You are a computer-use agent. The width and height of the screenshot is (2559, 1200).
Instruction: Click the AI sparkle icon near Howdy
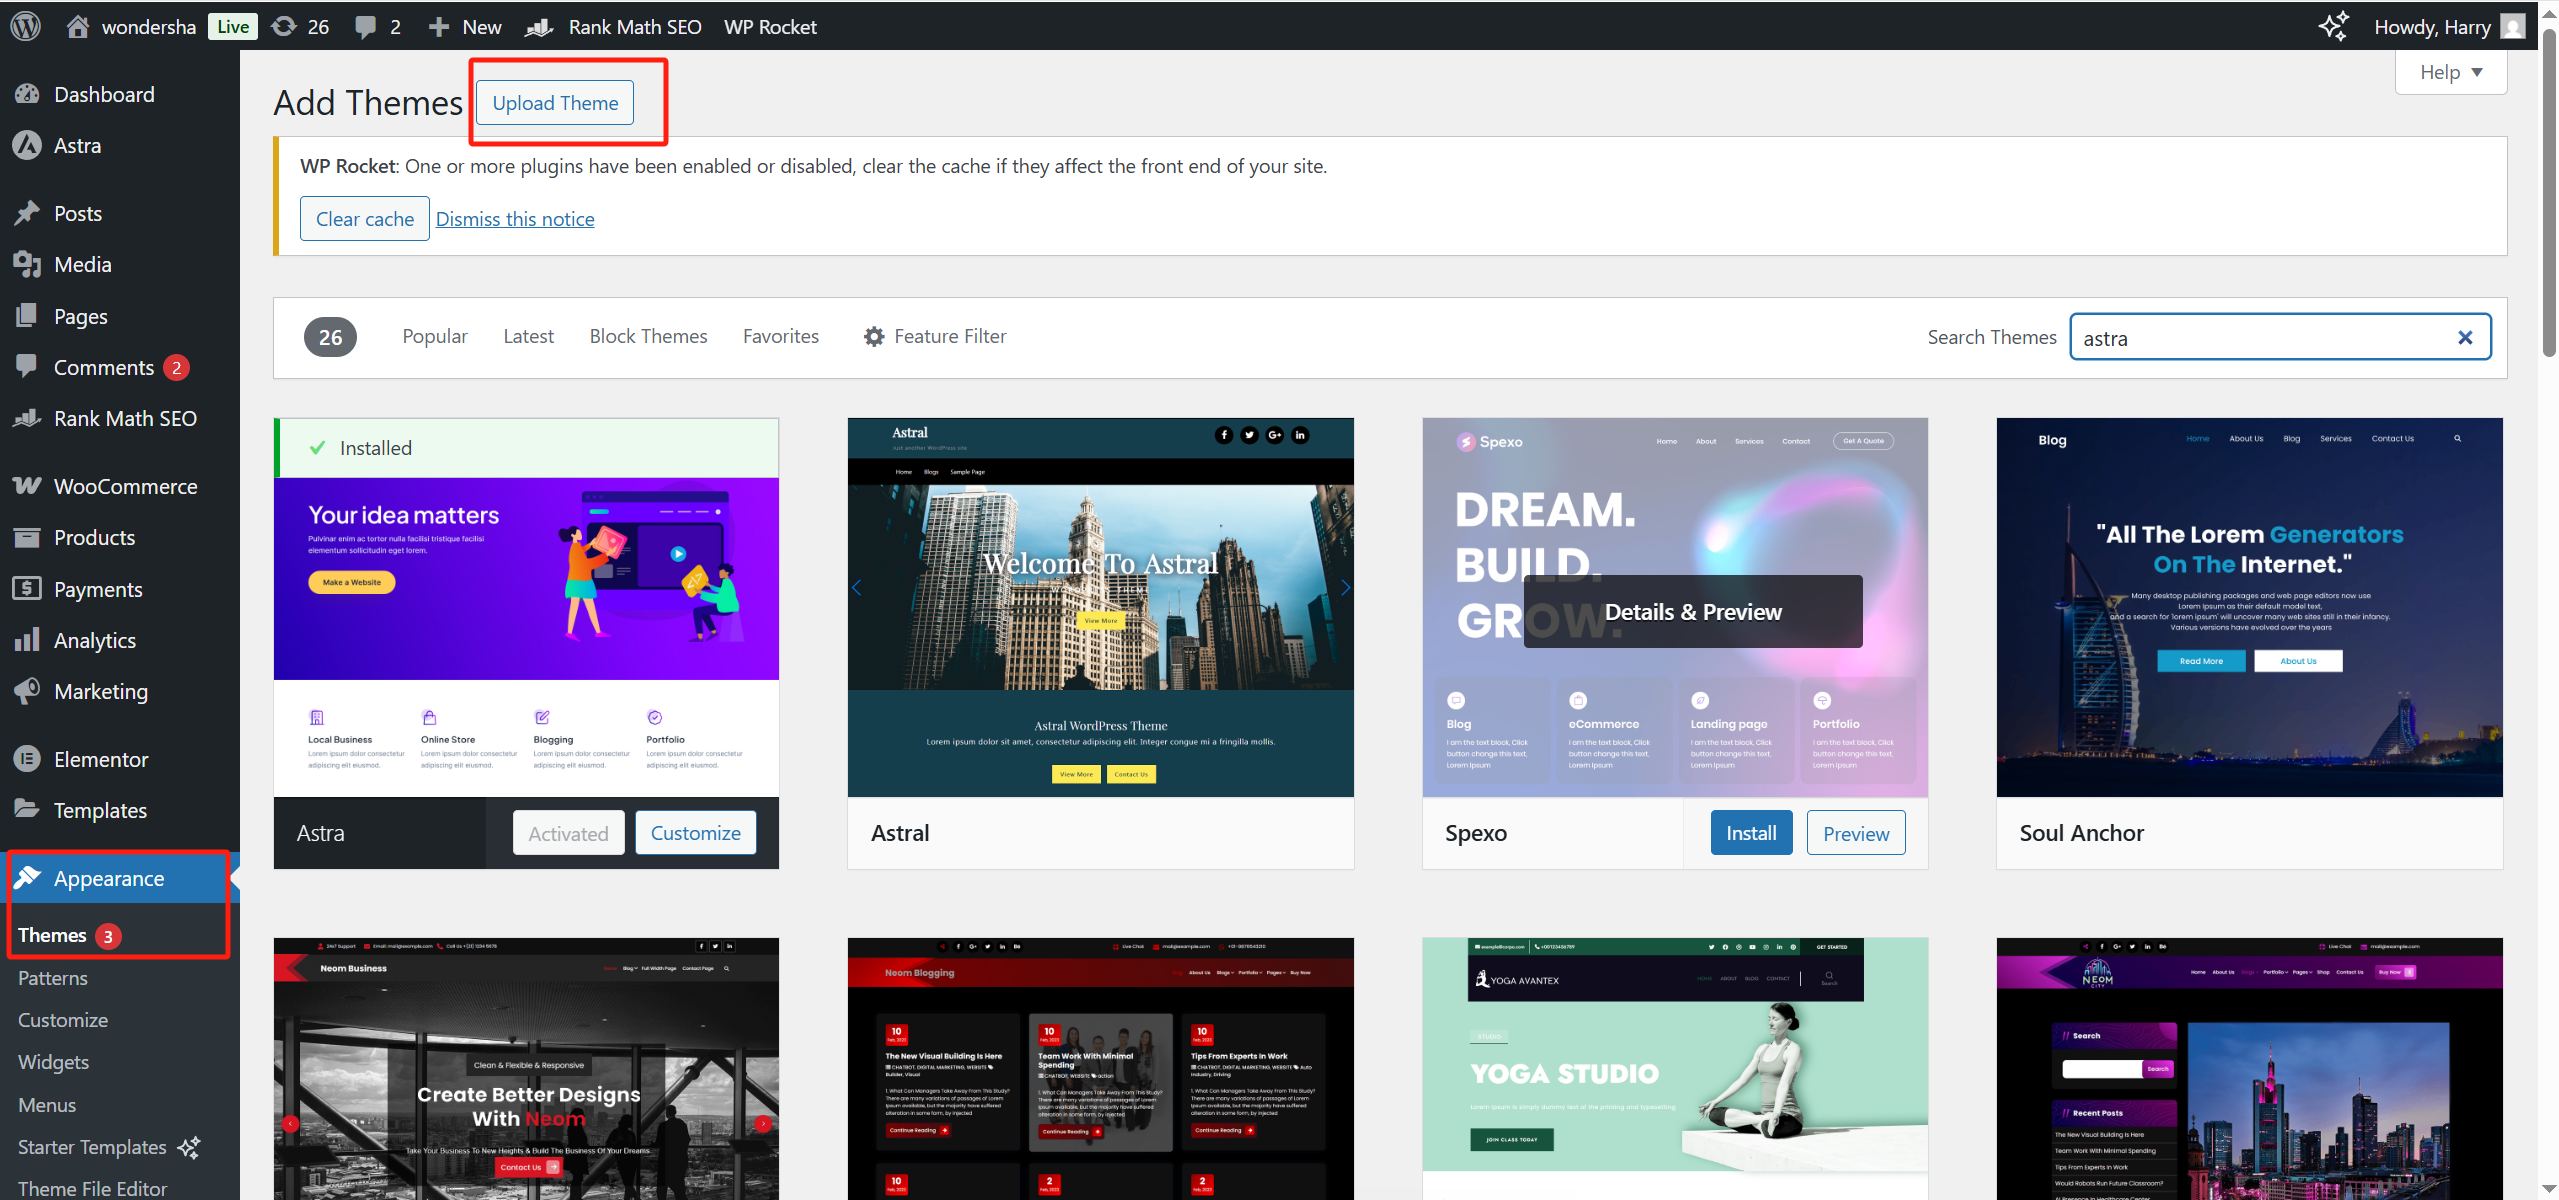point(2333,26)
